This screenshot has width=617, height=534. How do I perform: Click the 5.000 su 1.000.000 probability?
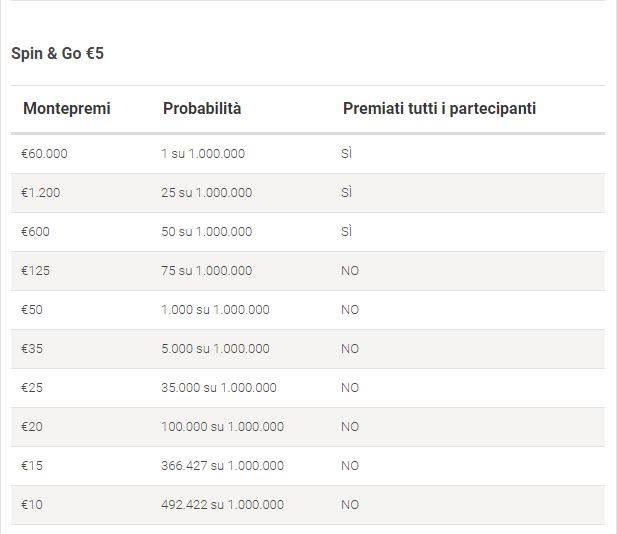click(215, 349)
